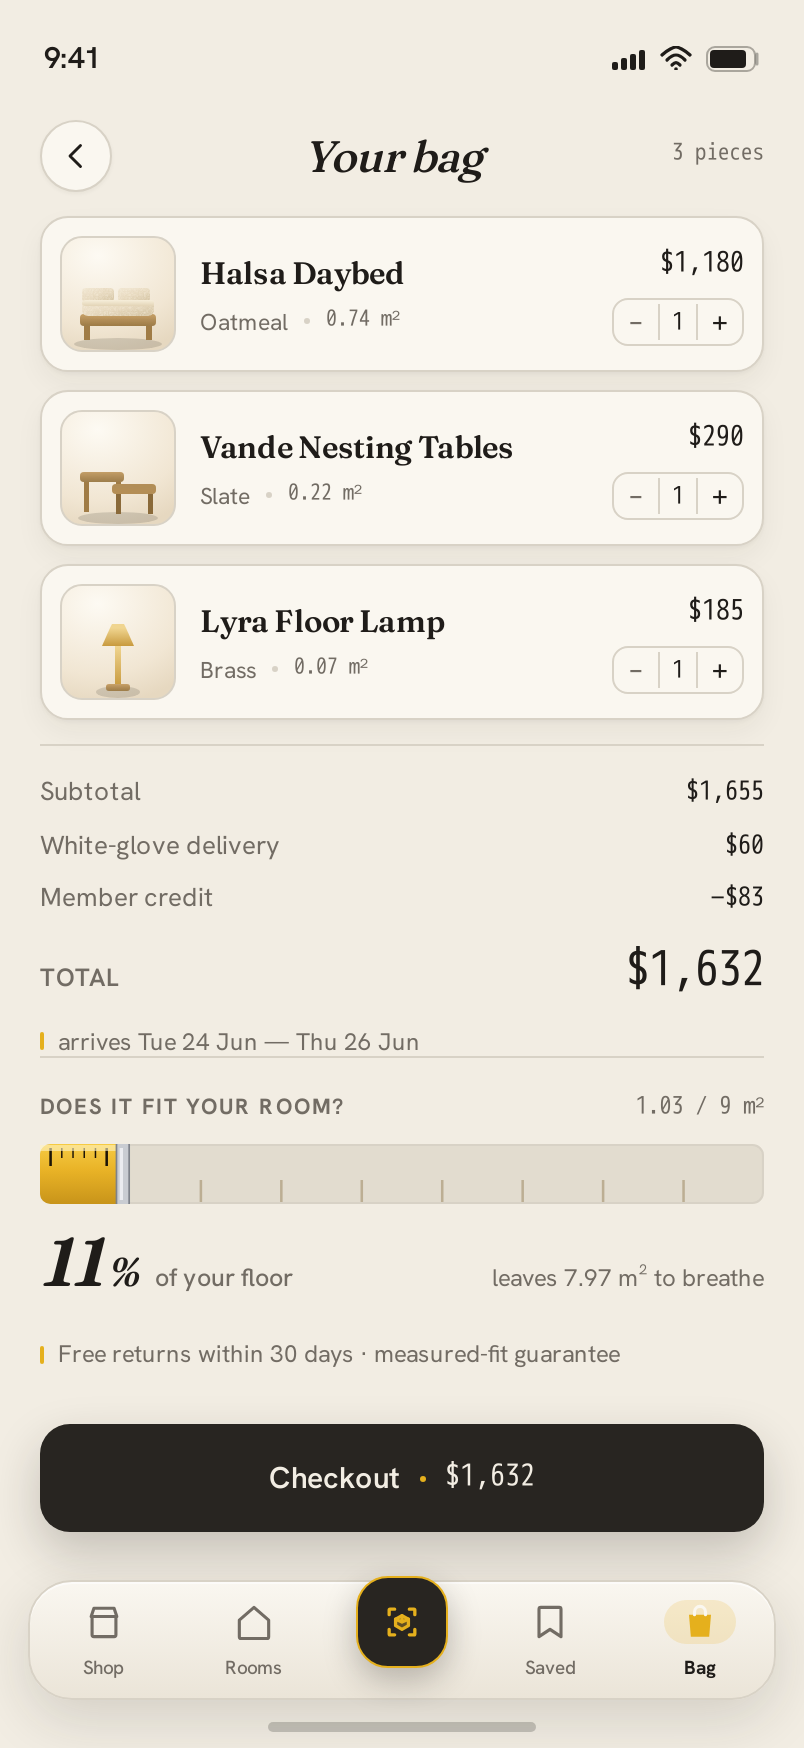Decrease Vande Nesting Tables quantity
Viewport: 804px width, 1748px height.
(636, 497)
